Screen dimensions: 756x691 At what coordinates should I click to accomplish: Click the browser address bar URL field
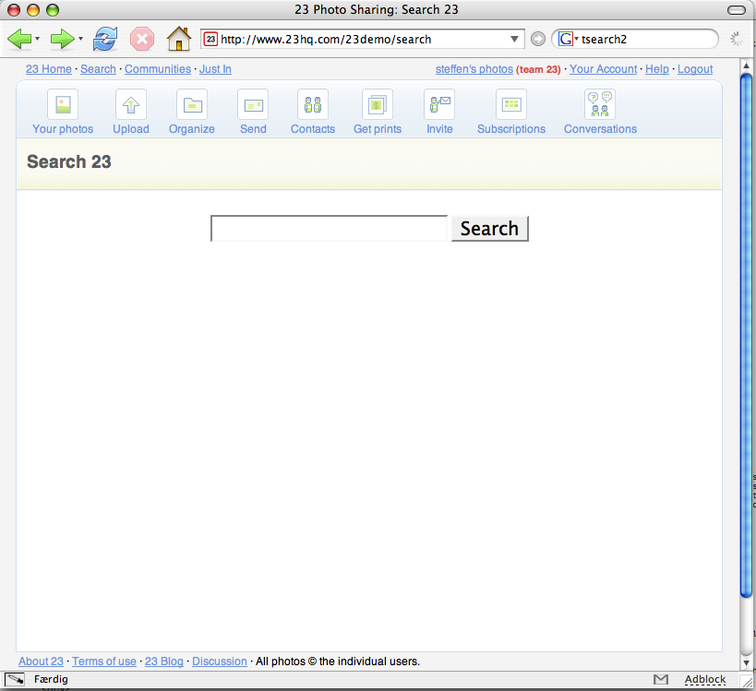363,39
